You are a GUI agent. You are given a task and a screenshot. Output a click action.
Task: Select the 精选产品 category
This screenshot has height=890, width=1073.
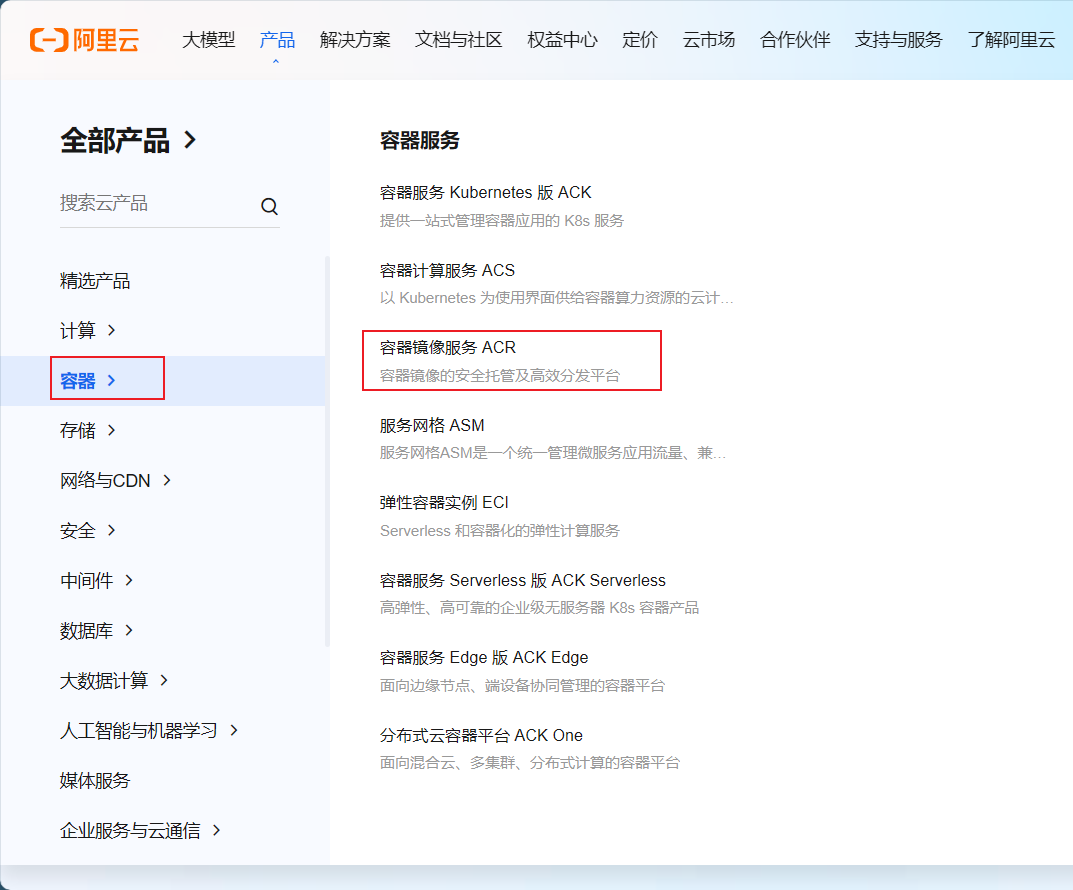(95, 280)
